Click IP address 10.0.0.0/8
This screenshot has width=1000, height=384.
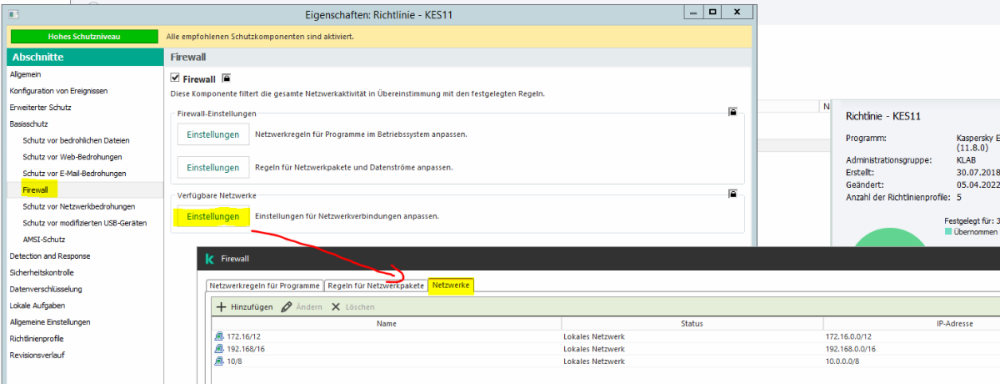point(843,361)
